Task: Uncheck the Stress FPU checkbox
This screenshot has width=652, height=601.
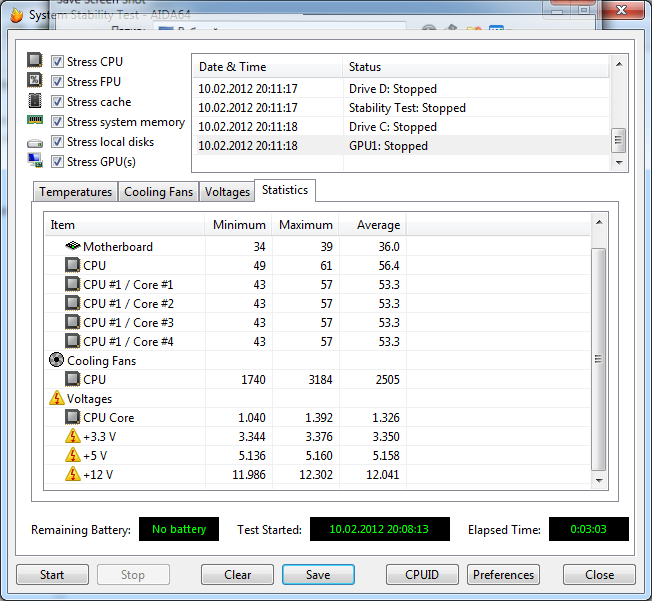Action: click(x=57, y=82)
